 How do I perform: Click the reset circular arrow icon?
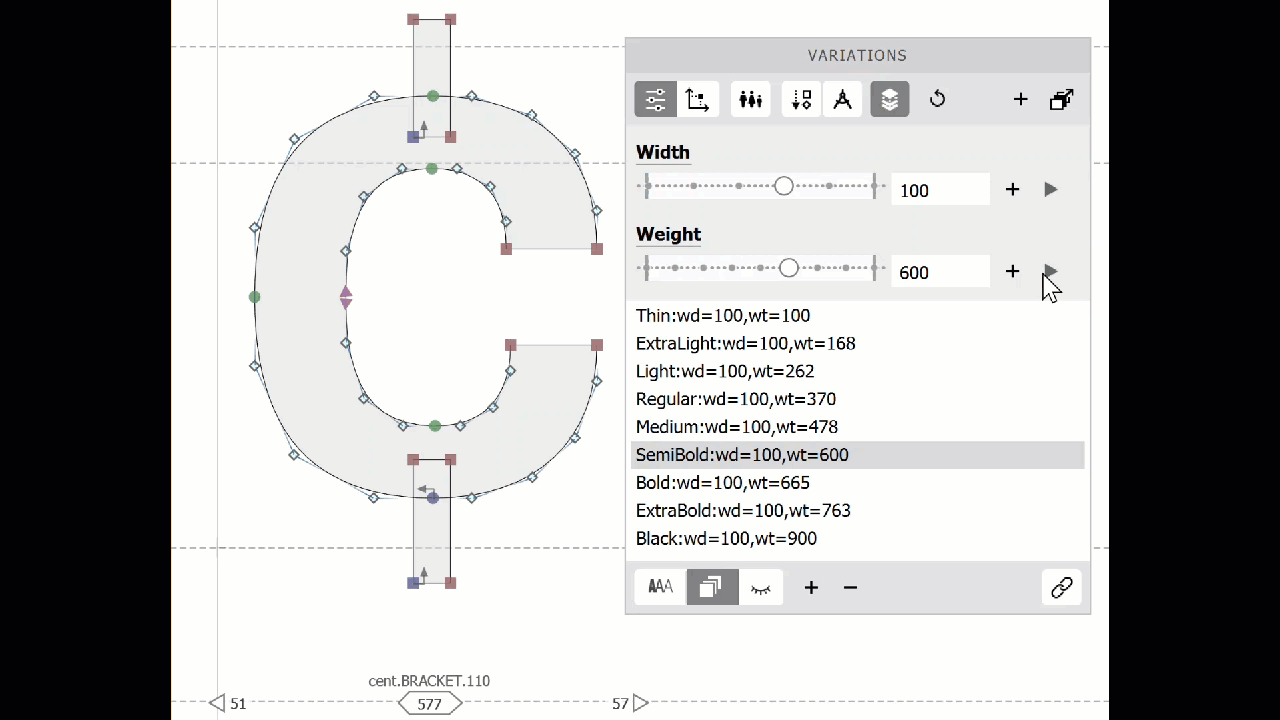(937, 99)
